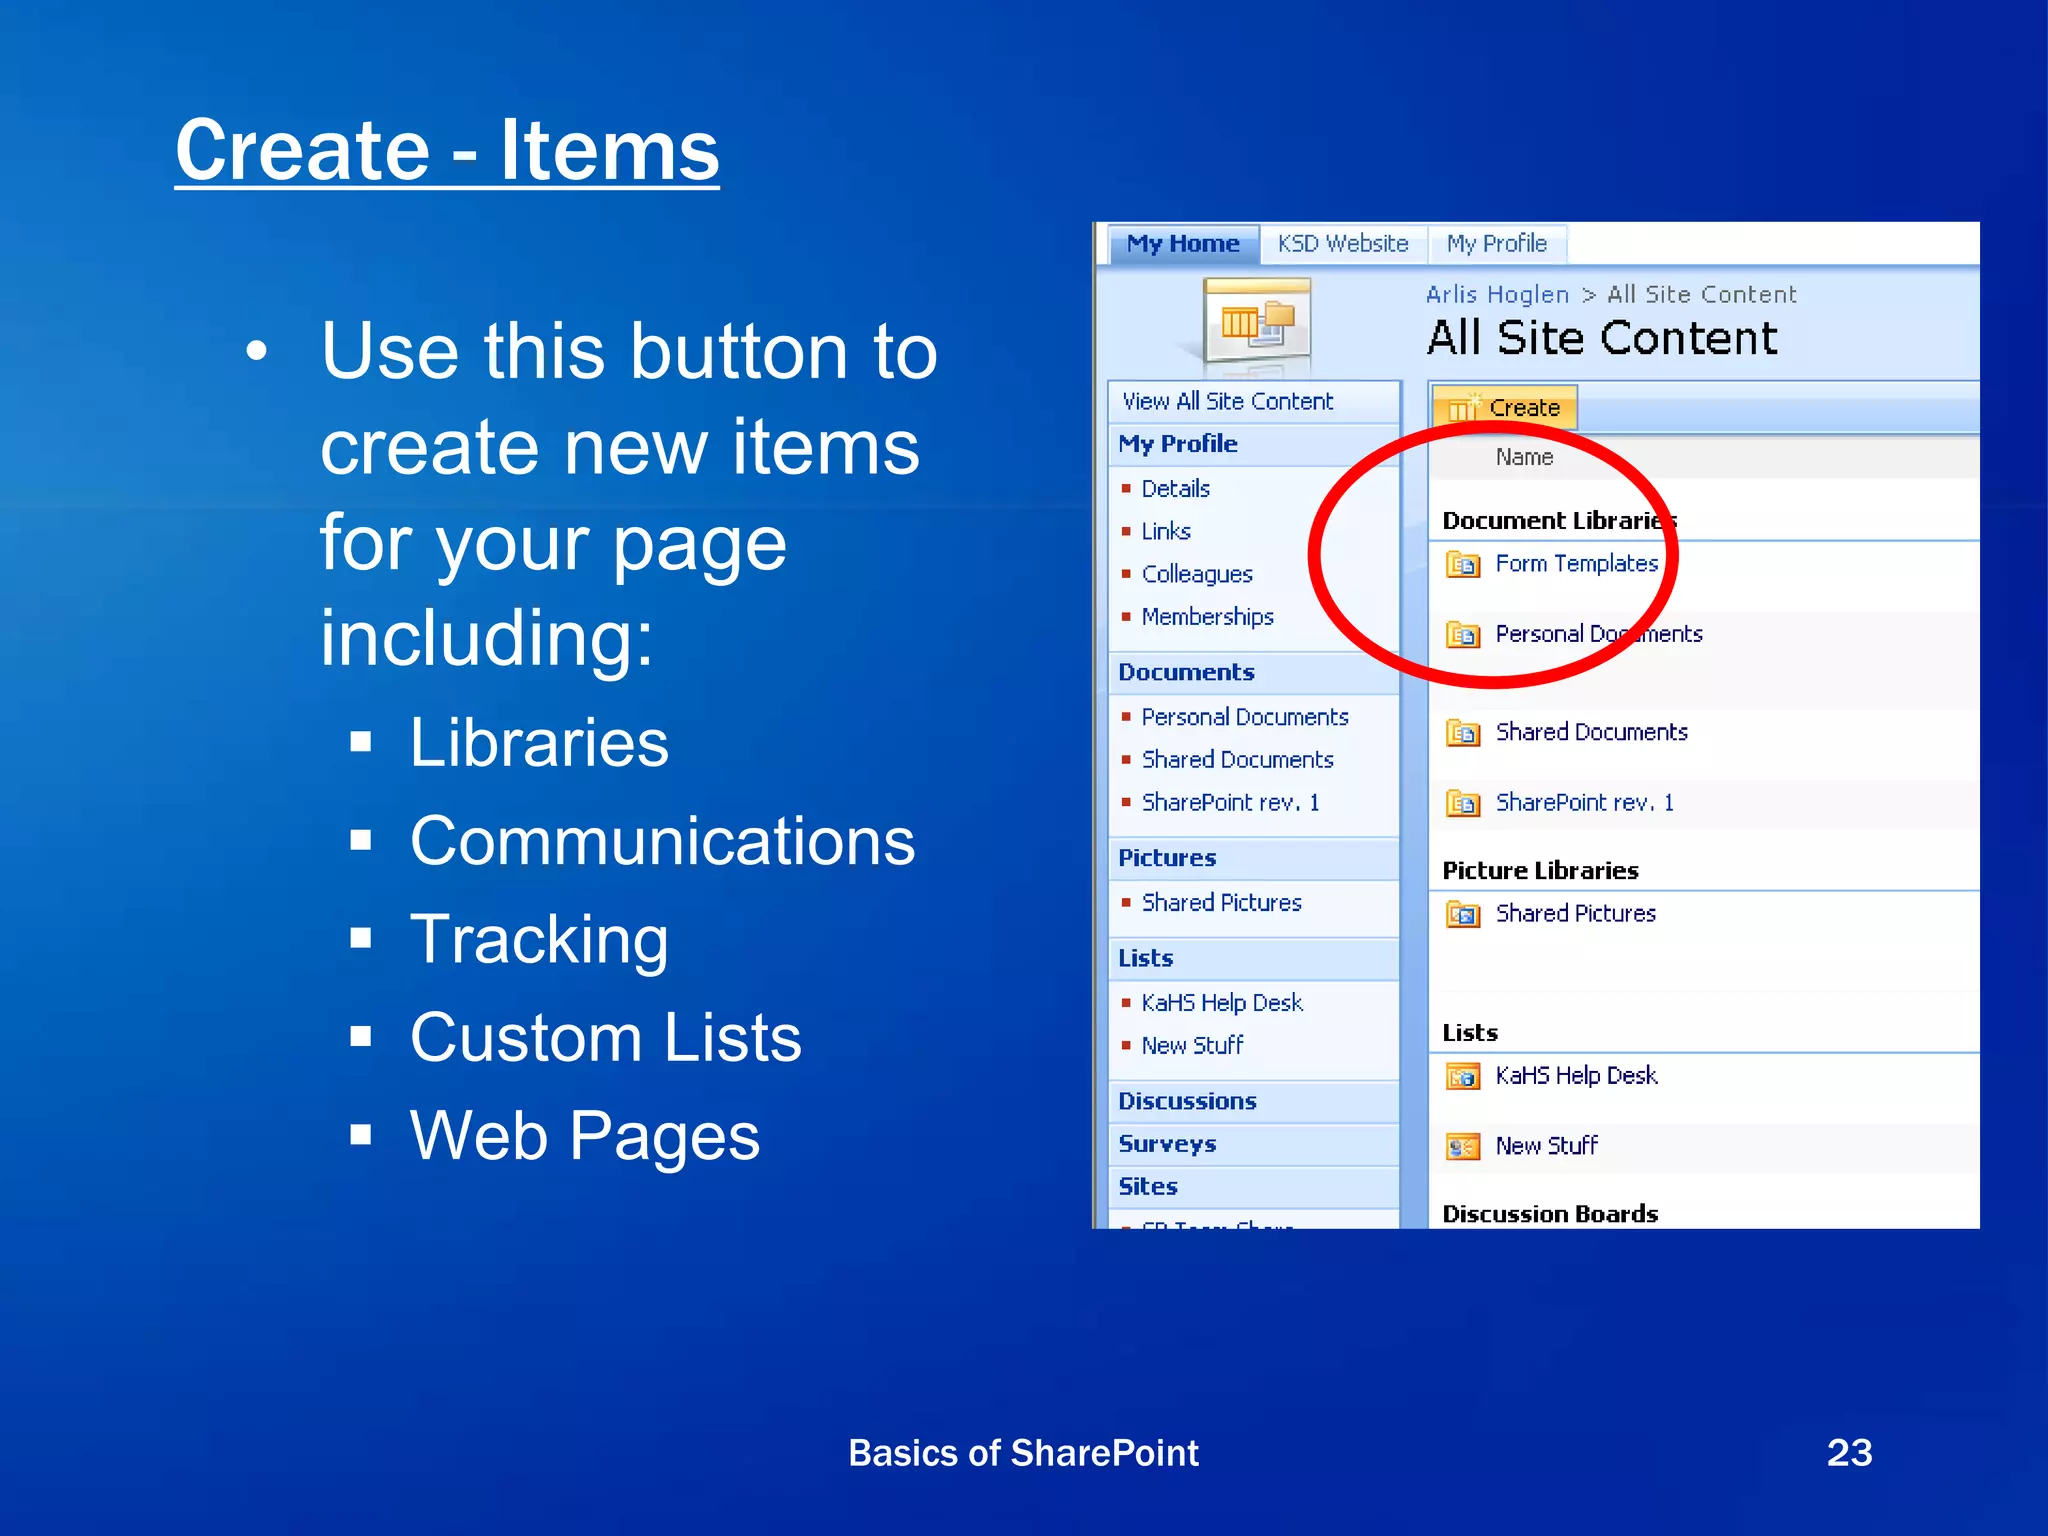Click View All Site Content link
The height and width of the screenshot is (1536, 2048).
pos(1228,401)
